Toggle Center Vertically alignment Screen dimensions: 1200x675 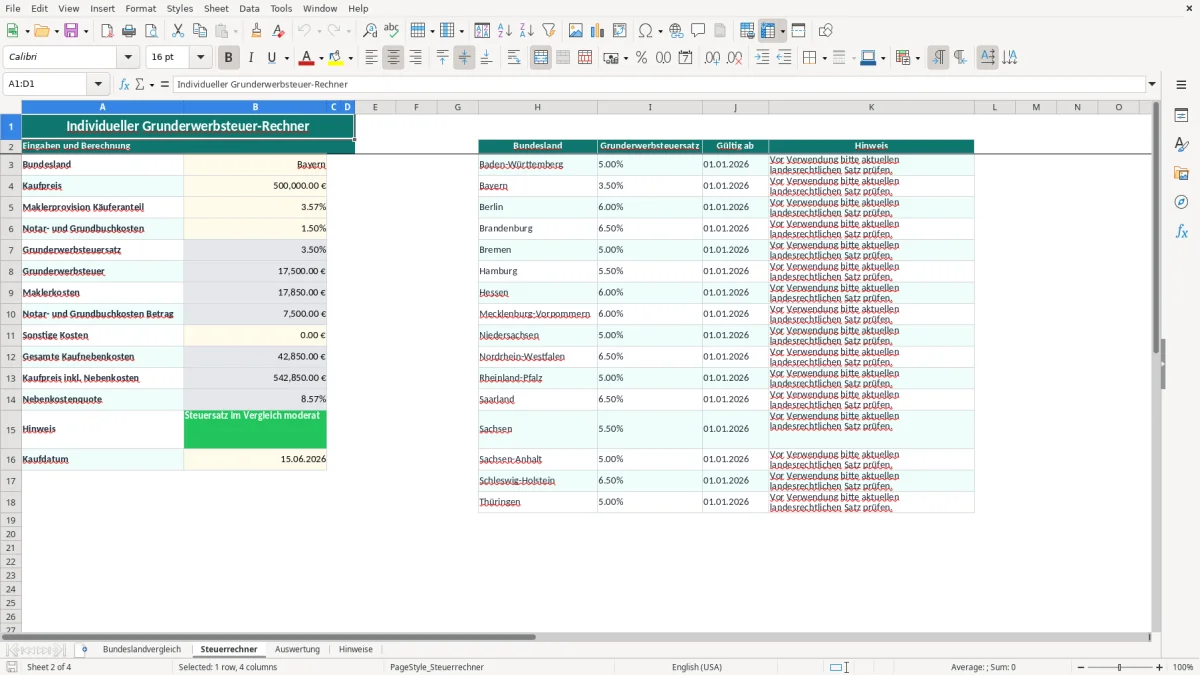tap(464, 58)
